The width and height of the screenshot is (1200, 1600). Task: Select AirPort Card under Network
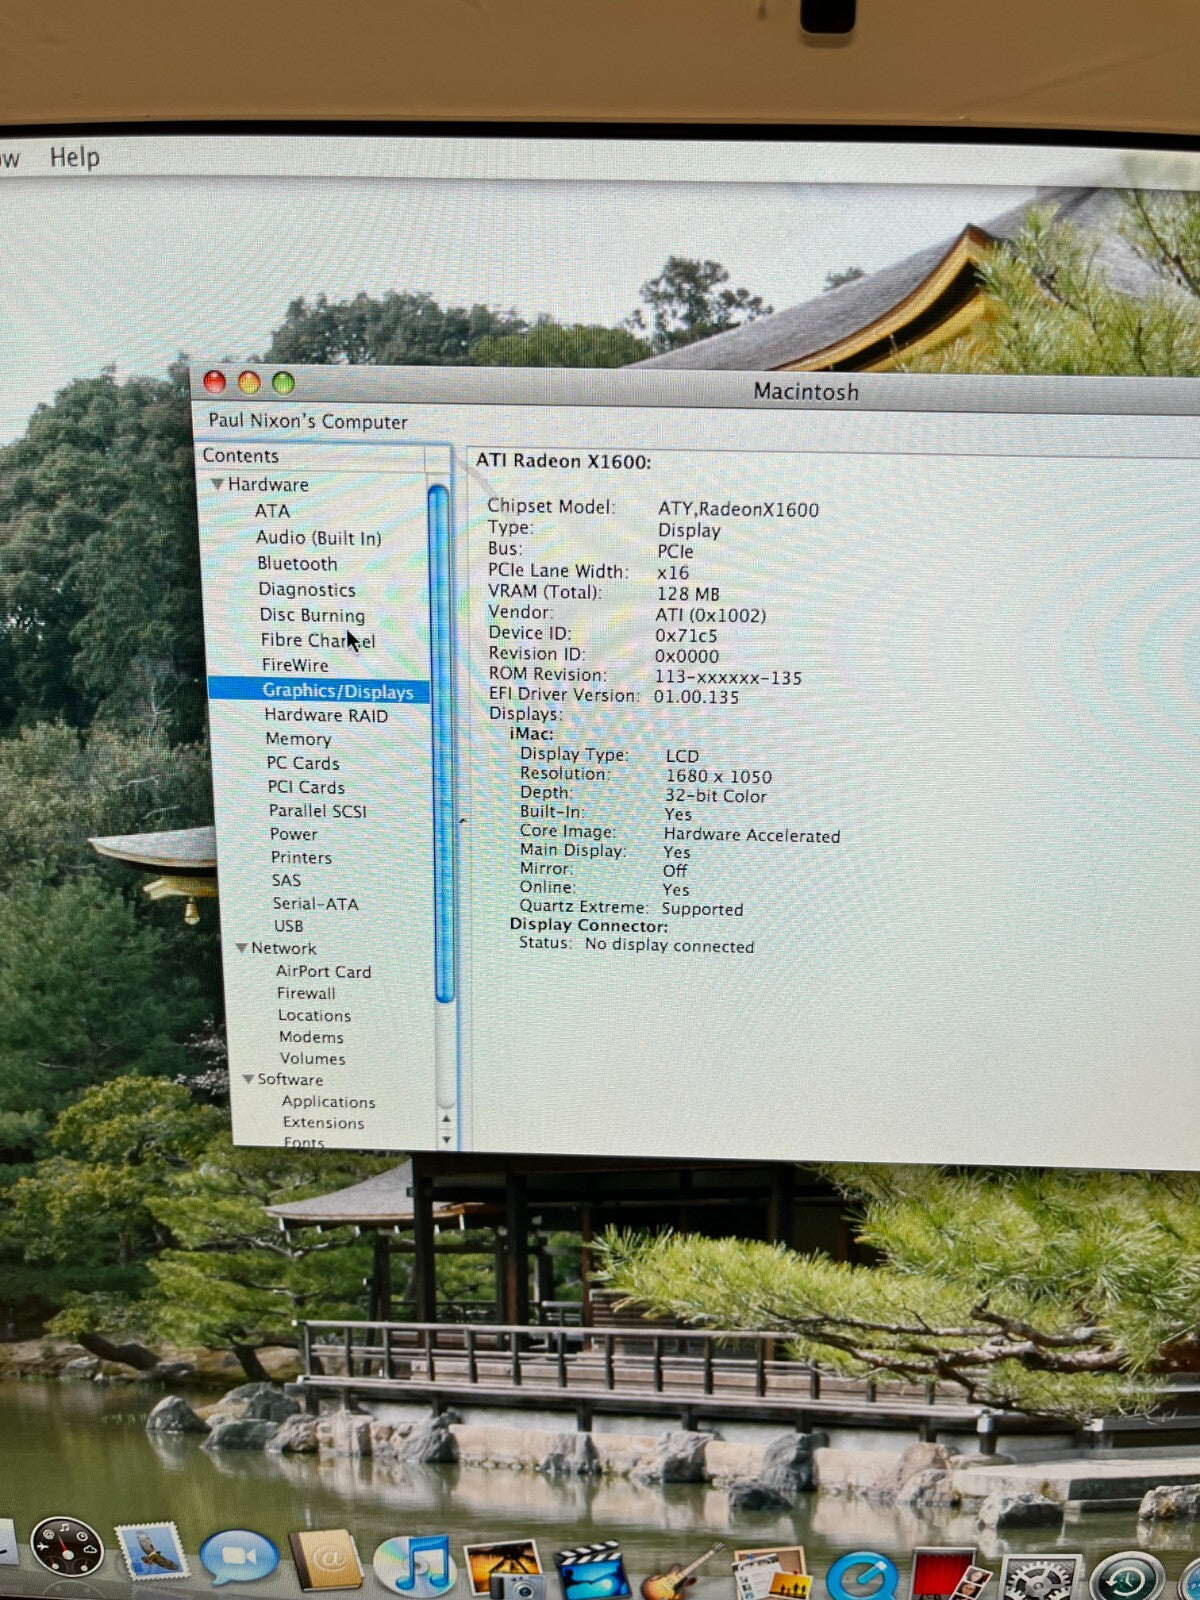[x=323, y=971]
